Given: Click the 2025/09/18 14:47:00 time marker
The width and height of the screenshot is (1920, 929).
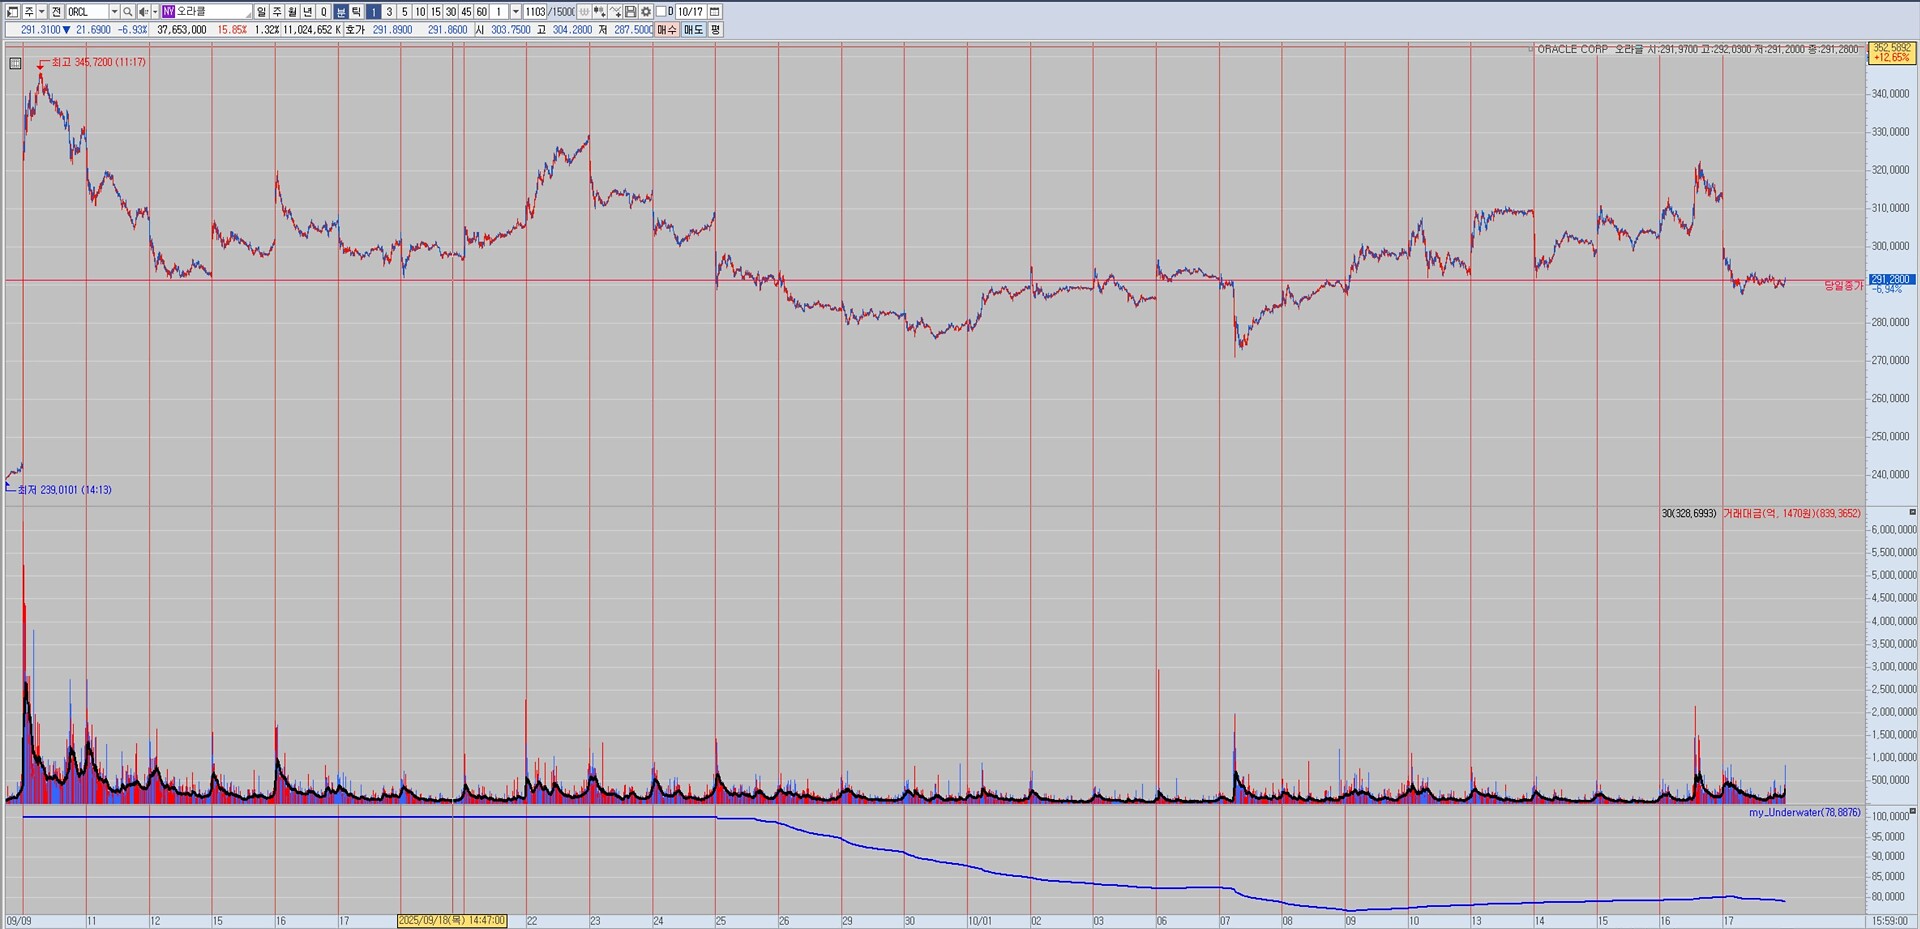Looking at the screenshot, I should [452, 921].
